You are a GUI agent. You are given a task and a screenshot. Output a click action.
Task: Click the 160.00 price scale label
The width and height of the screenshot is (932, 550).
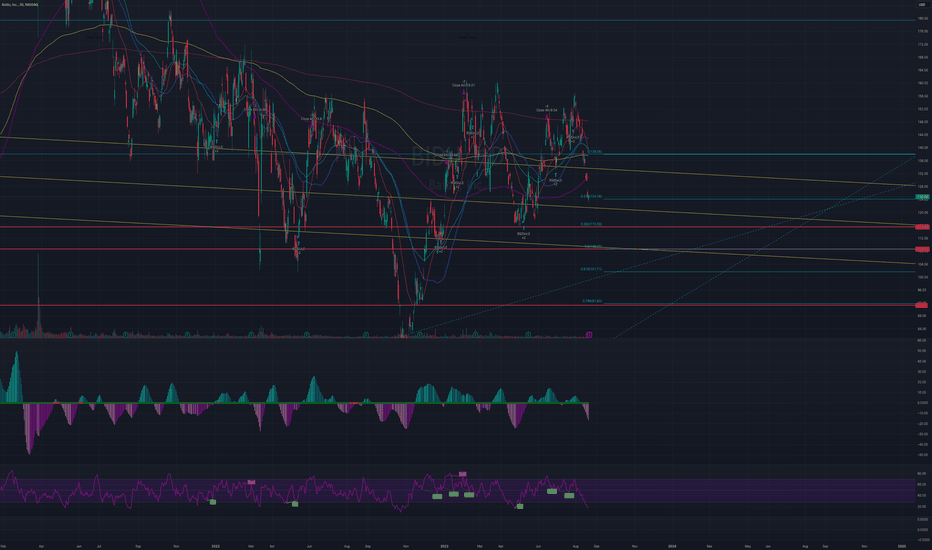[922, 83]
